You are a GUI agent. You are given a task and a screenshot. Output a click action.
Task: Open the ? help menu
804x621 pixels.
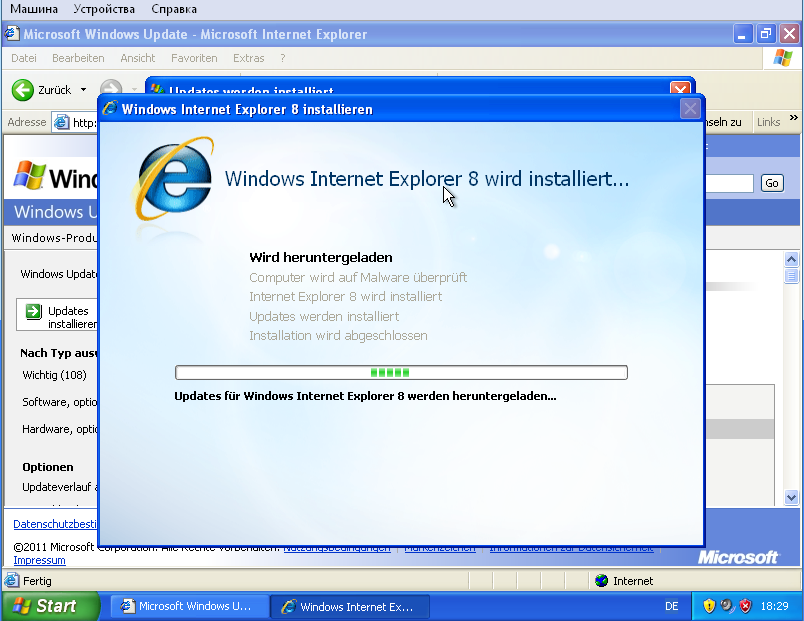[x=283, y=58]
